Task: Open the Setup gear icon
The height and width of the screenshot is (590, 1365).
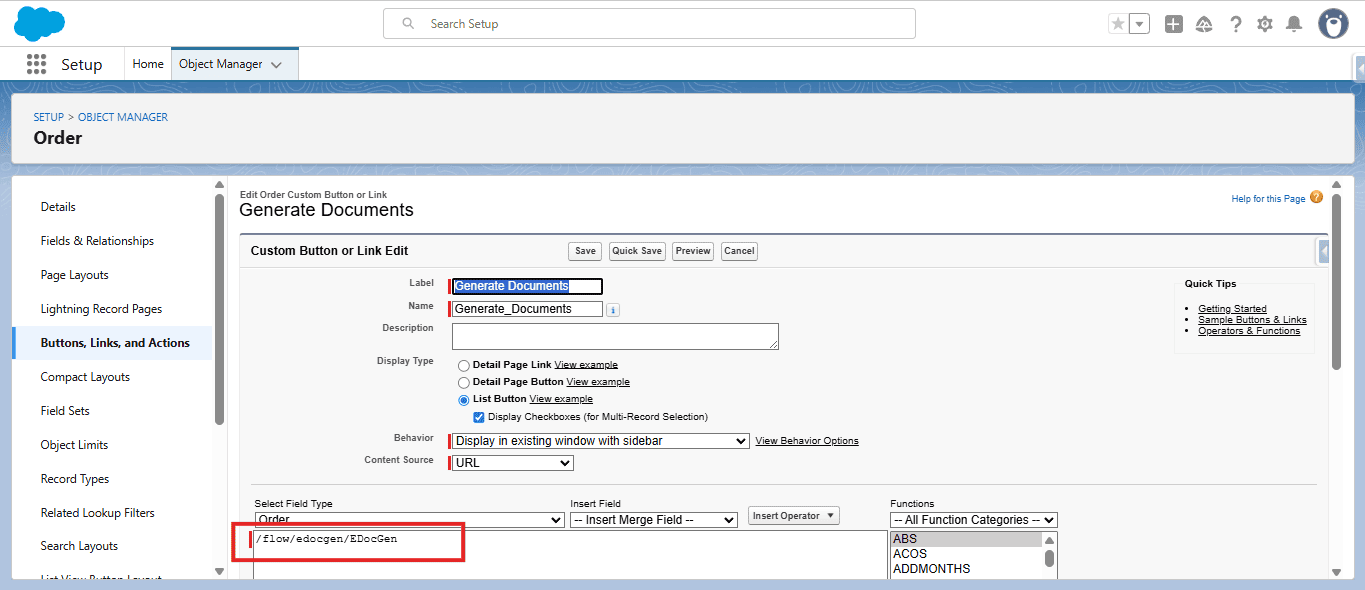Action: (1265, 24)
